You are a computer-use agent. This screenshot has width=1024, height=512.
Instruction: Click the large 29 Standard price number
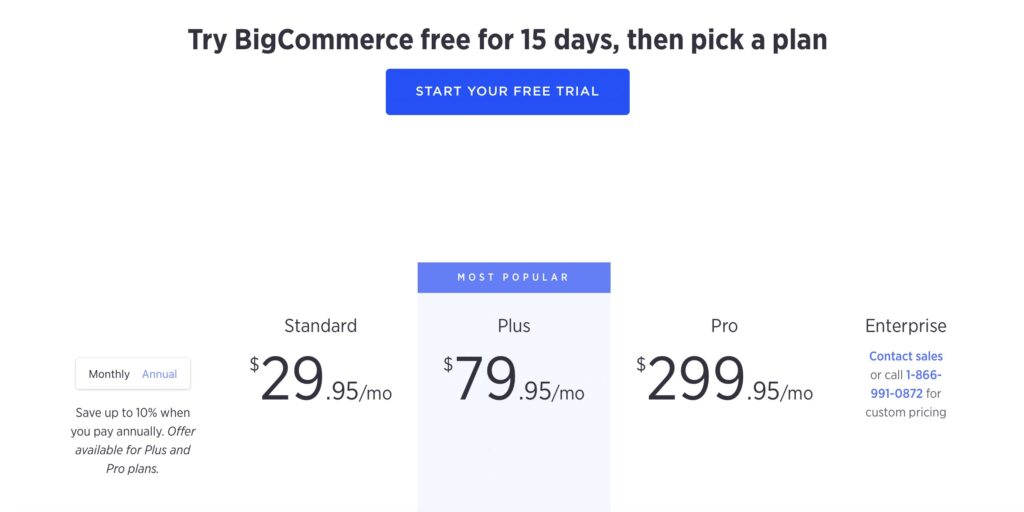[x=292, y=379]
